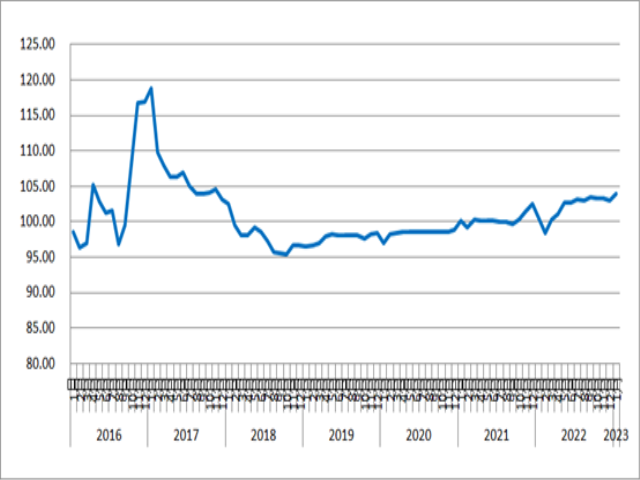Click the line's highest peak near 119

pos(151,88)
